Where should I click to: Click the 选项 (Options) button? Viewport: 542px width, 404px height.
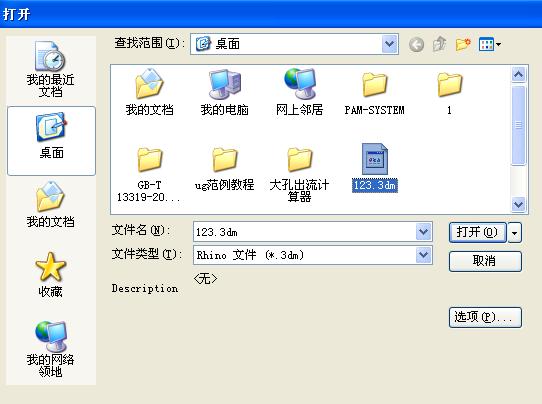(485, 317)
